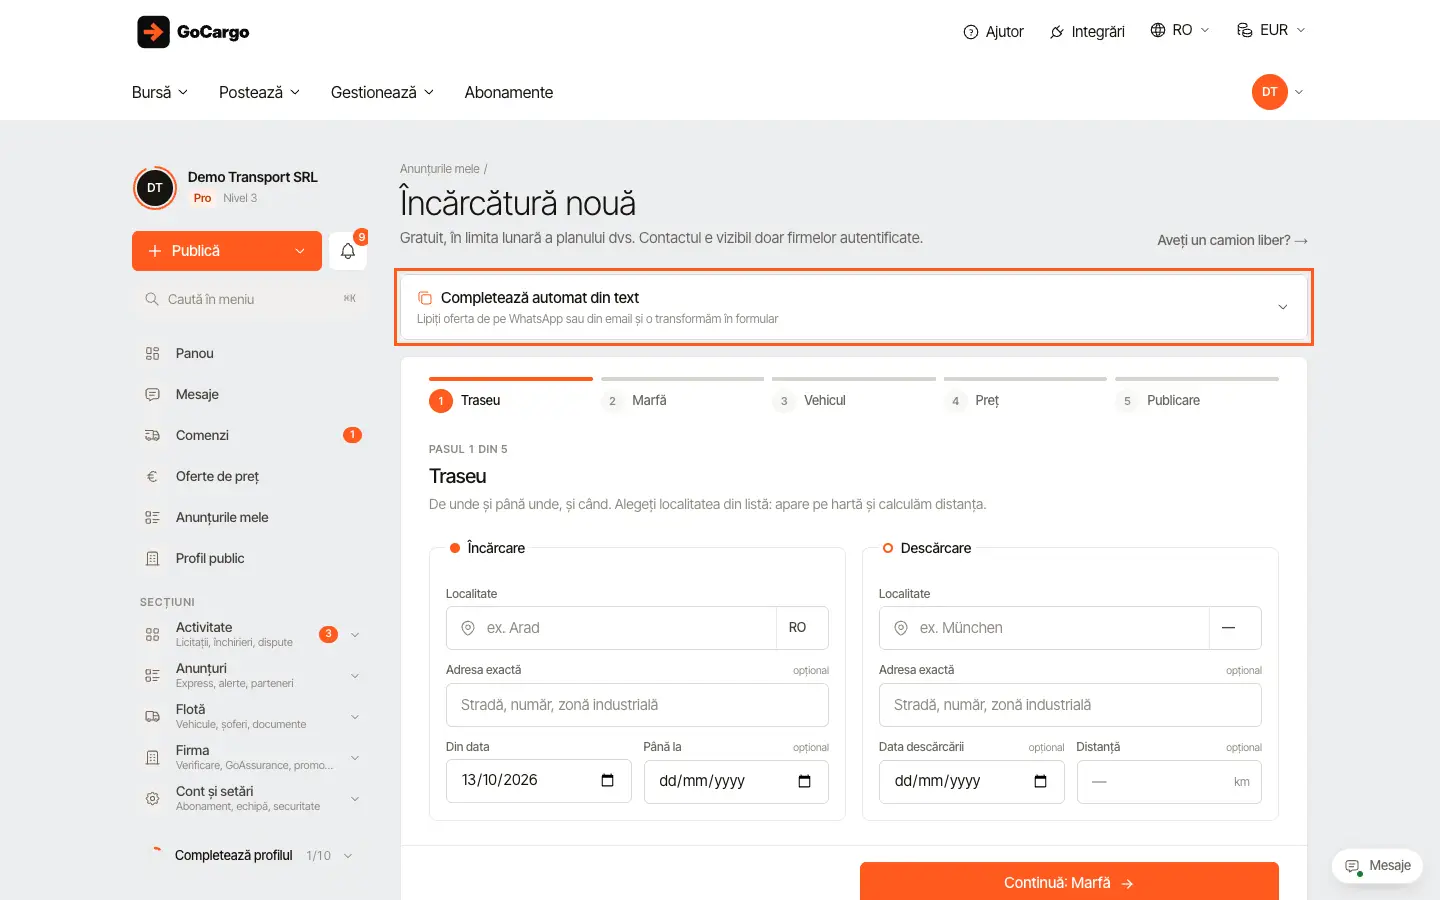1440x900 pixels.
Task: Open the Gestionează menu
Action: 383,92
